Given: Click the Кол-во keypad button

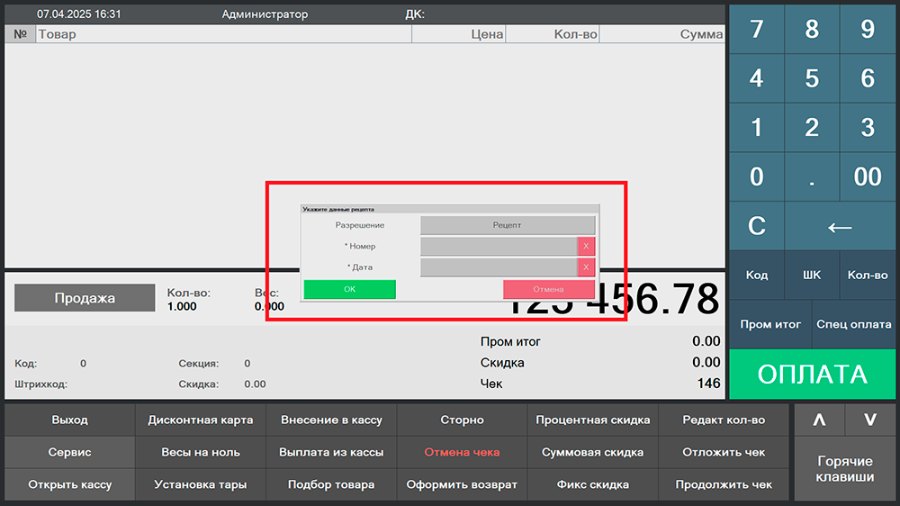Looking at the screenshot, I should [867, 275].
